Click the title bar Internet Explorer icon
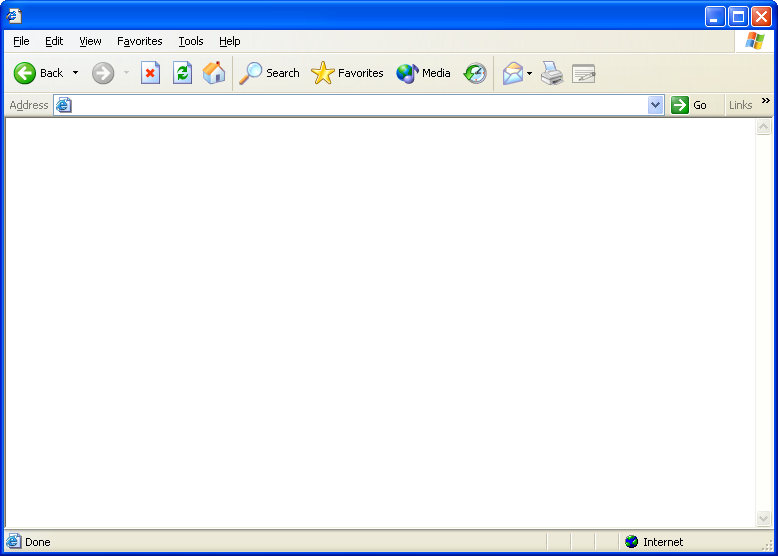The height and width of the screenshot is (556, 778). [14, 16]
